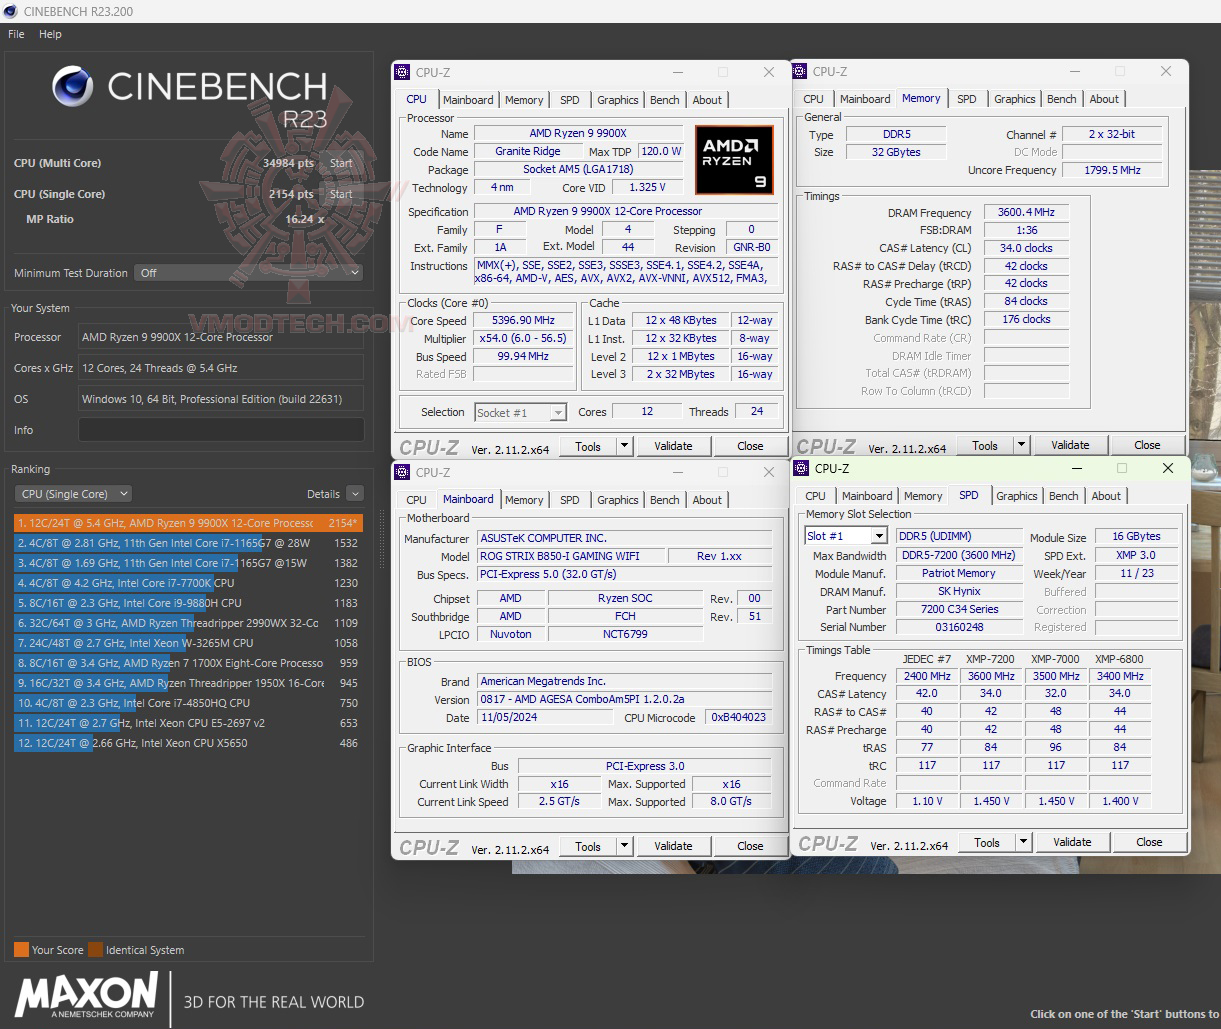Minimize the CPU-Z SPD window
This screenshot has width=1221, height=1029.
click(1077, 468)
